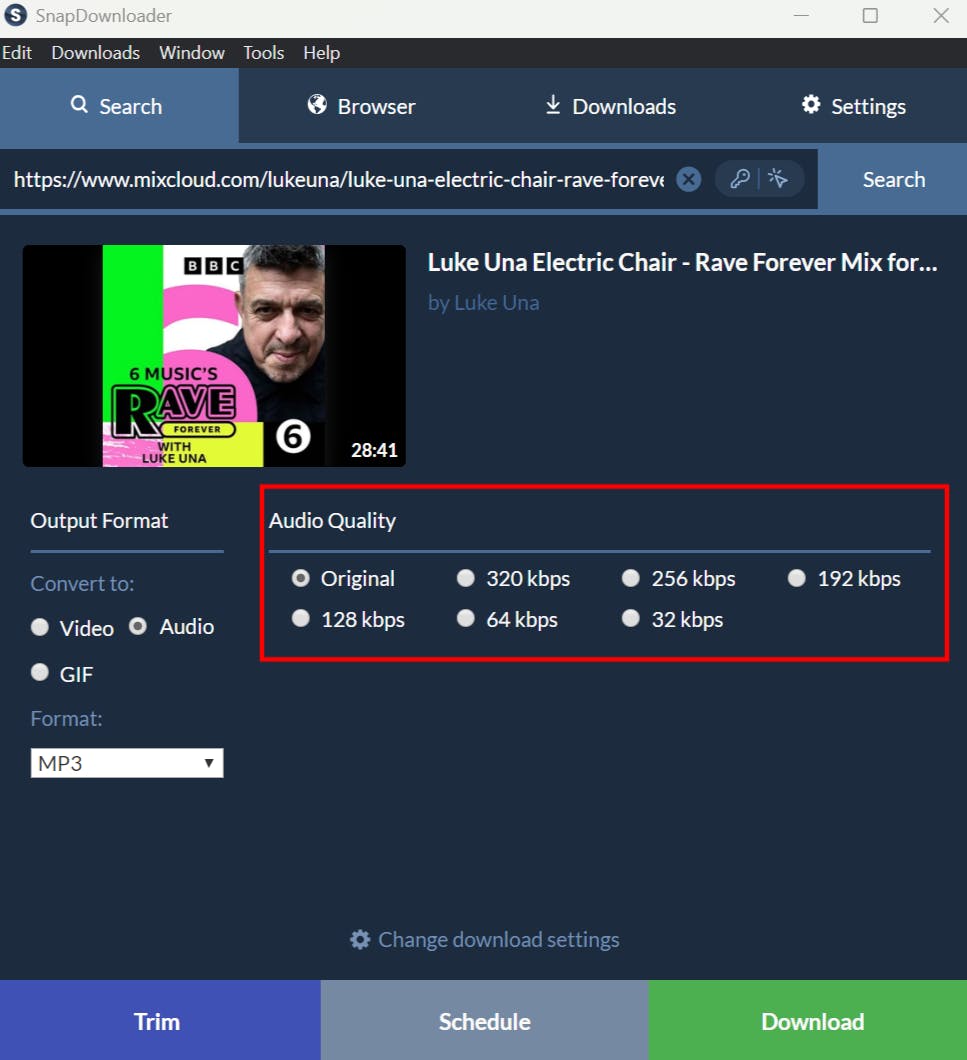Viewport: 967px width, 1060px height.
Task: Select 192 kbps audio quality
Action: pos(797,578)
